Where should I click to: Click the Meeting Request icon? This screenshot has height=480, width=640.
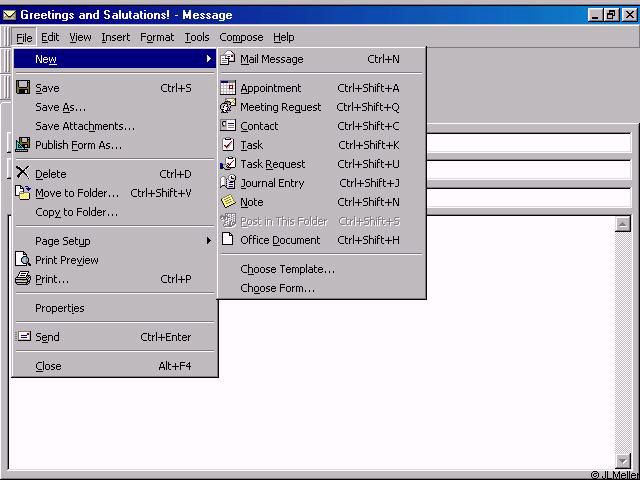(x=228, y=107)
